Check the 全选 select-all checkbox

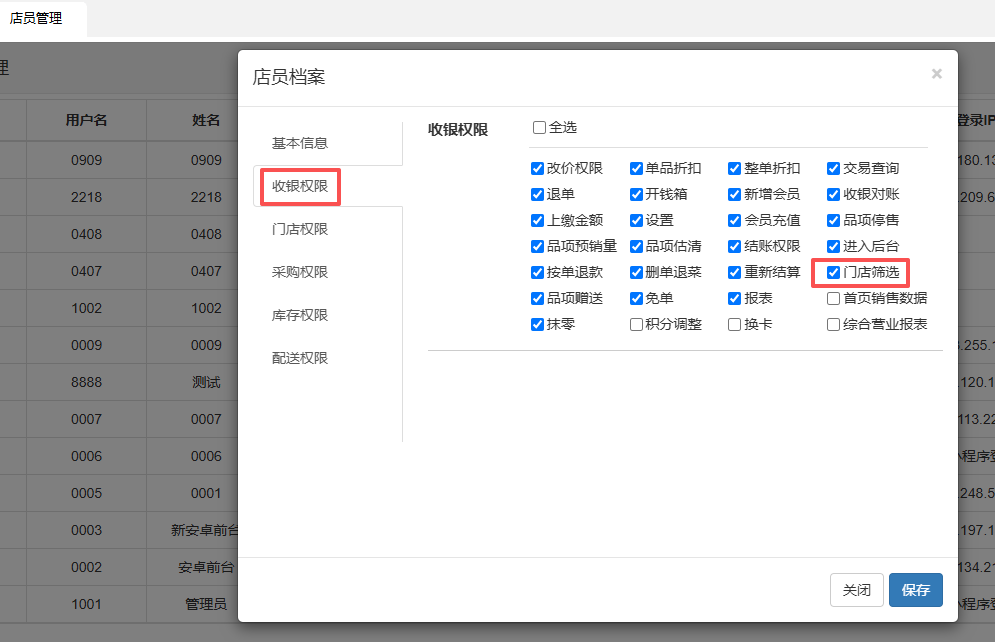click(x=540, y=128)
